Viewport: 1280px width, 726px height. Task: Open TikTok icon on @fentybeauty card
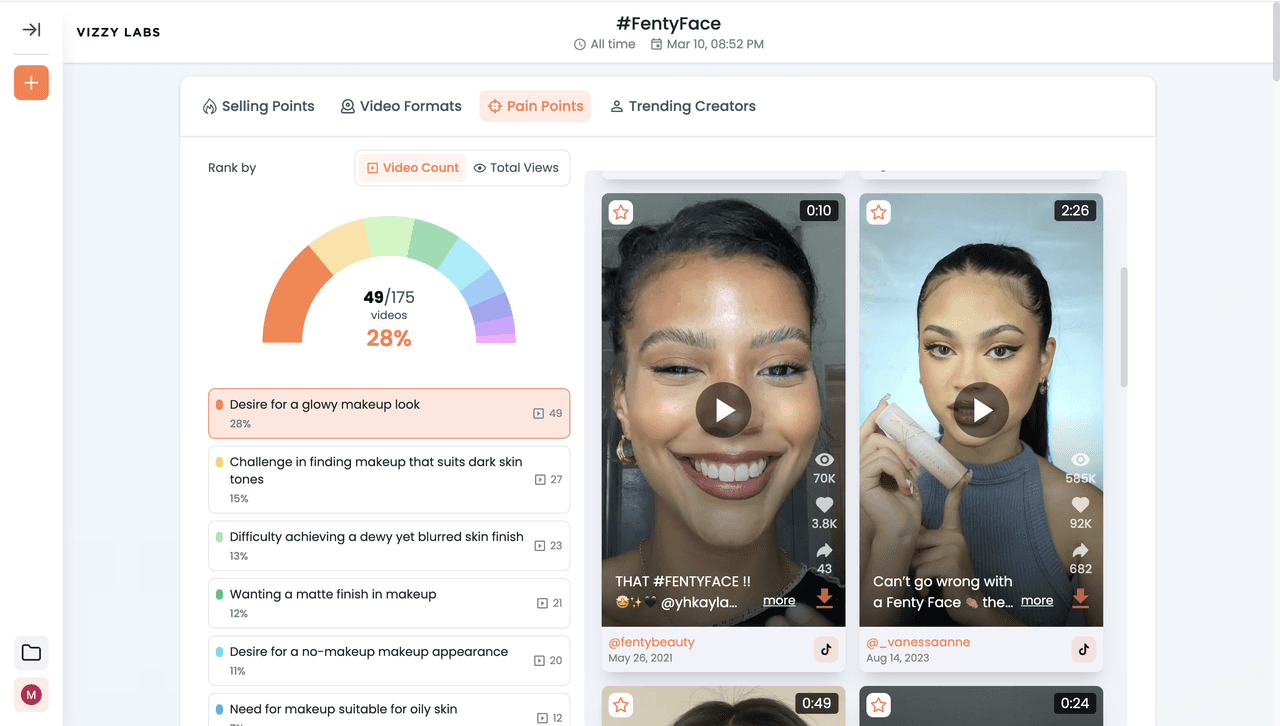pos(826,649)
